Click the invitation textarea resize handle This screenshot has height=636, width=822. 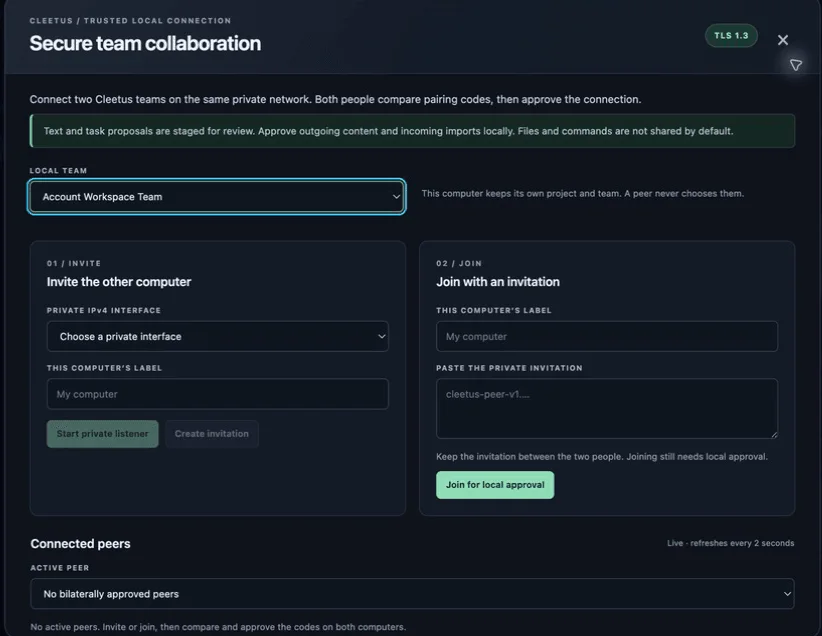(x=774, y=434)
